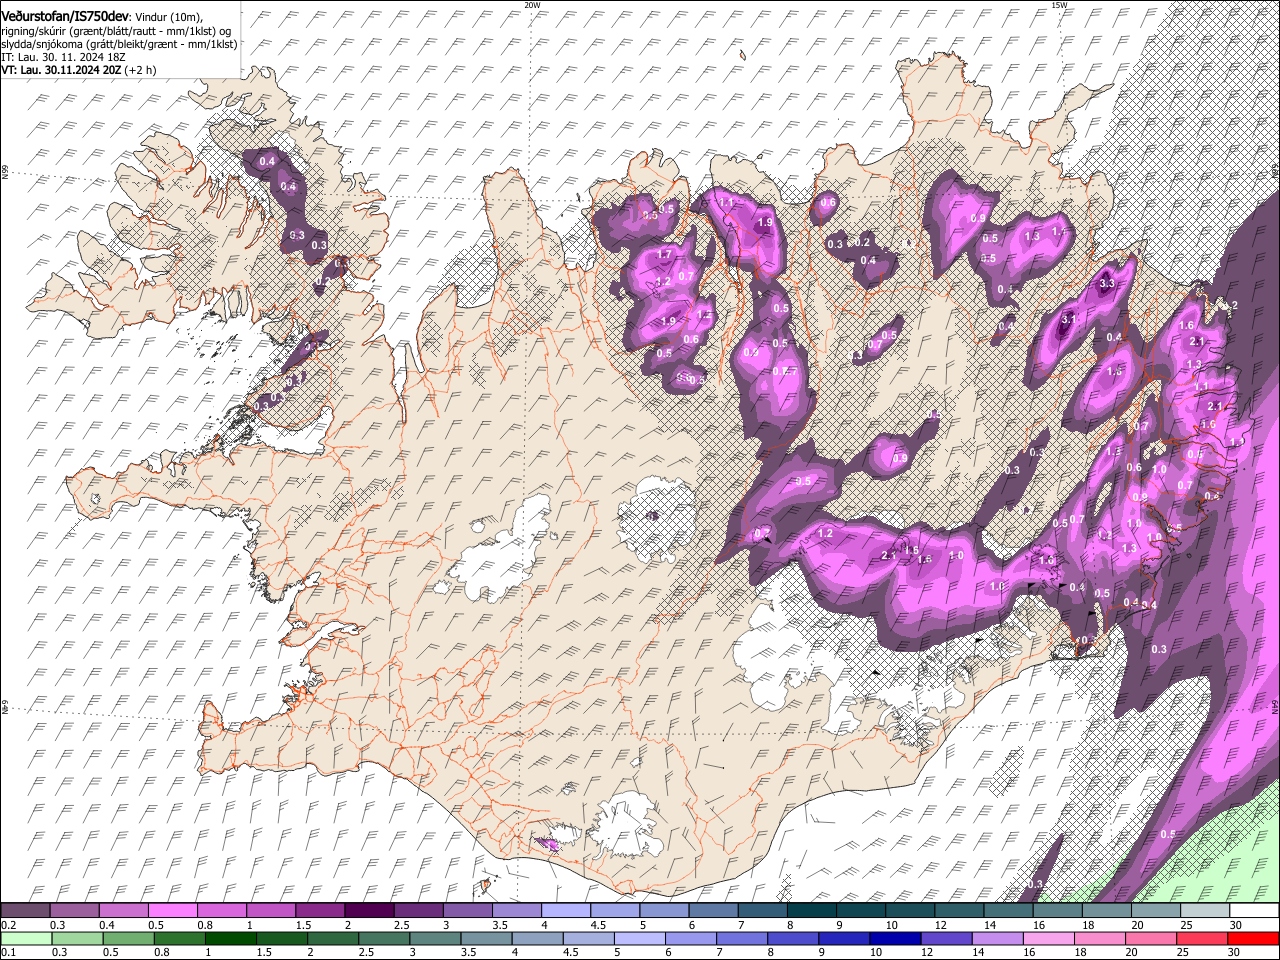Select the snow legend swatch between 0.2 and 0.3
Viewport: 1280px width, 960px height.
(25, 911)
